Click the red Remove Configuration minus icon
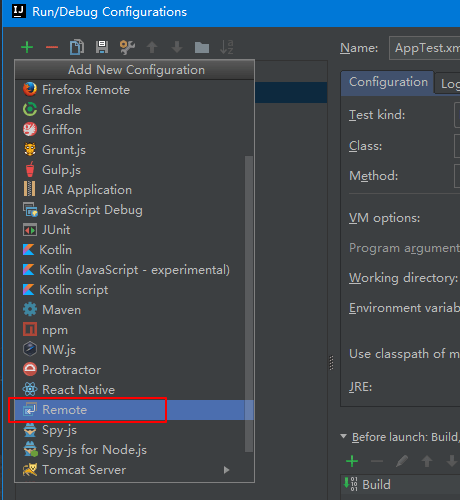This screenshot has height=500, width=460. (x=52, y=47)
